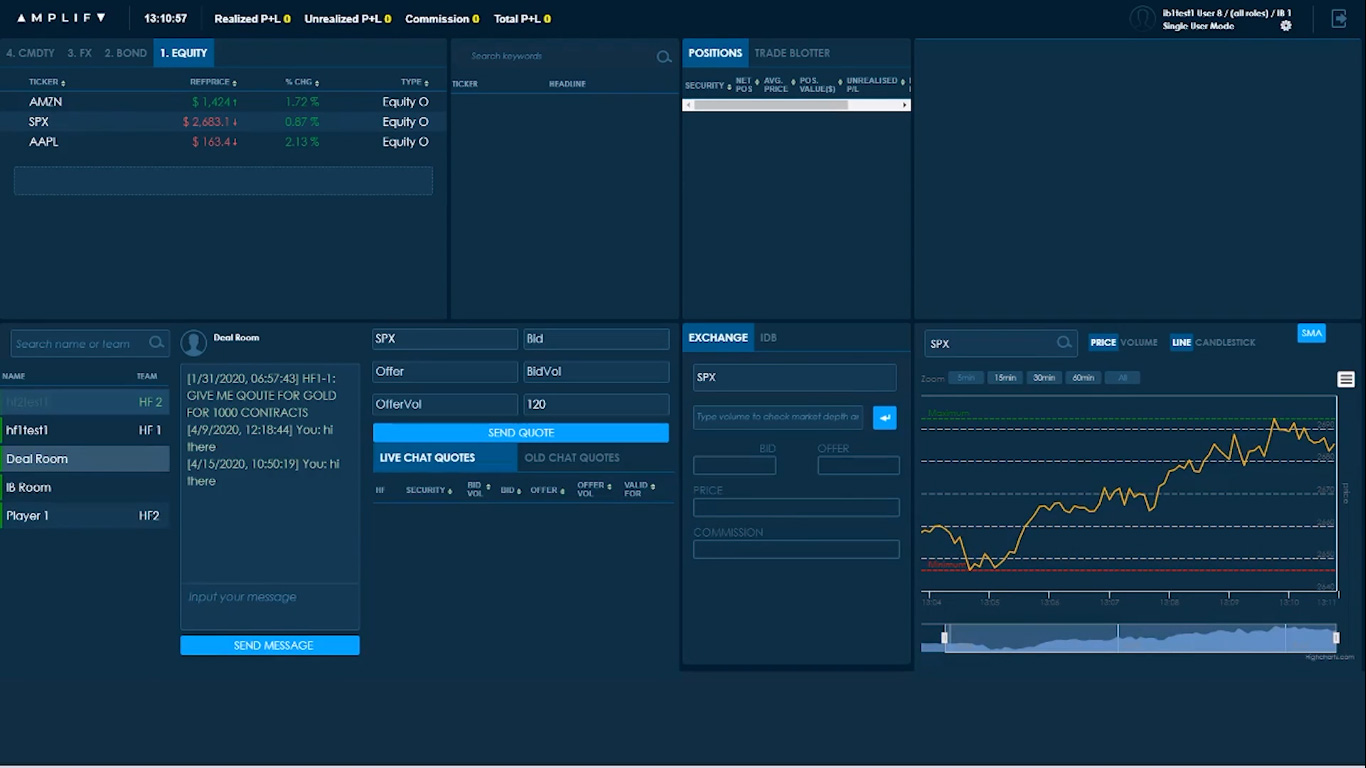Select Player 1 in the contact list
This screenshot has height=768, width=1366.
(x=85, y=516)
